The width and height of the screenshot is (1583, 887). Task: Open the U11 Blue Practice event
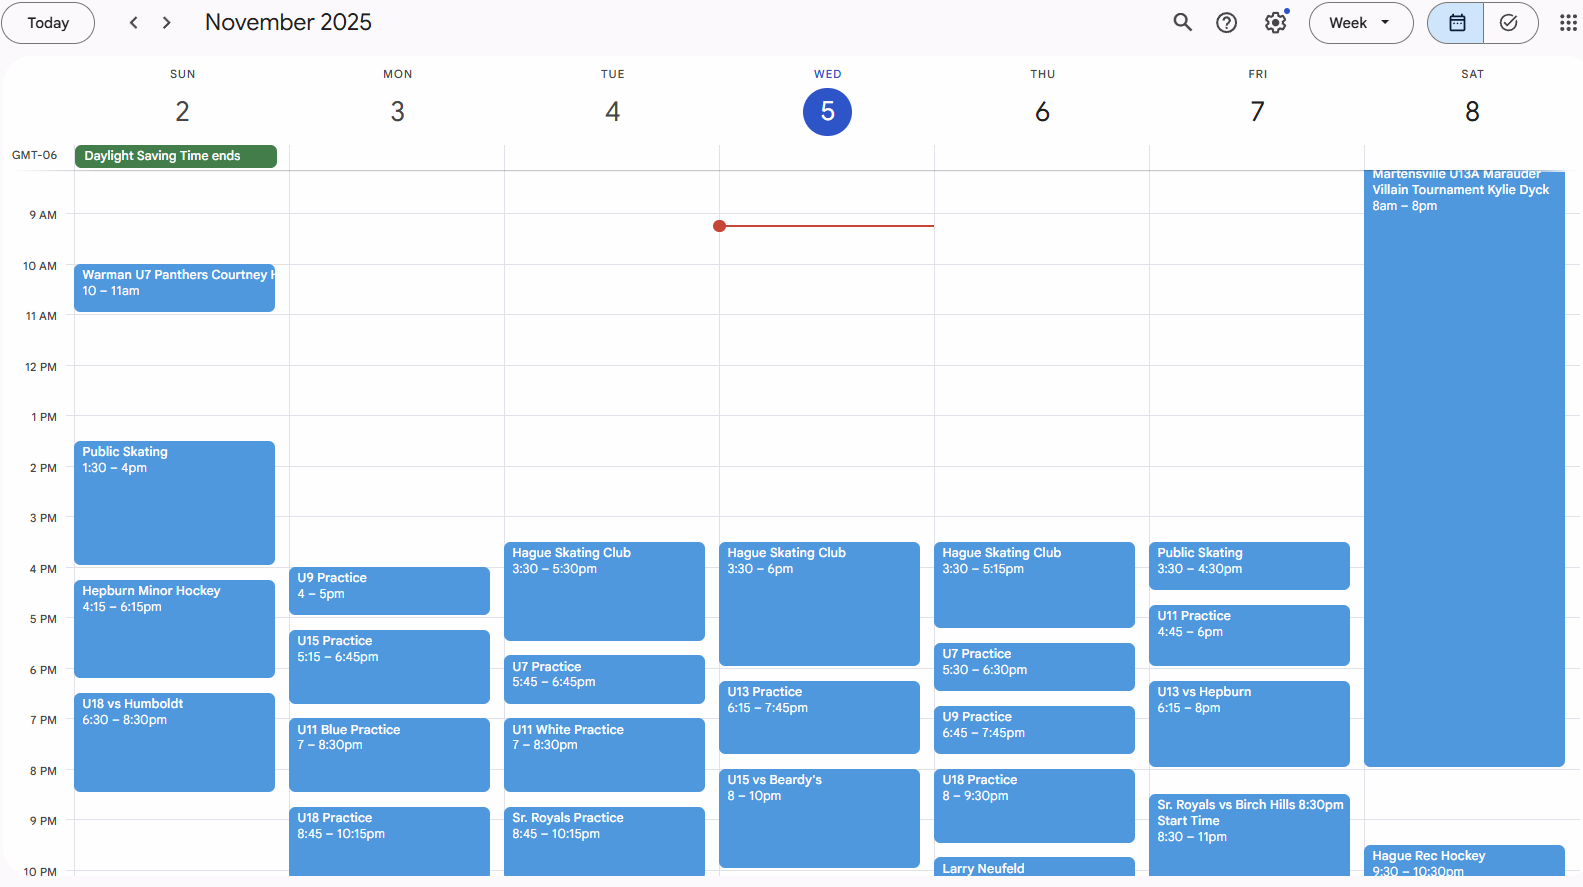[389, 754]
